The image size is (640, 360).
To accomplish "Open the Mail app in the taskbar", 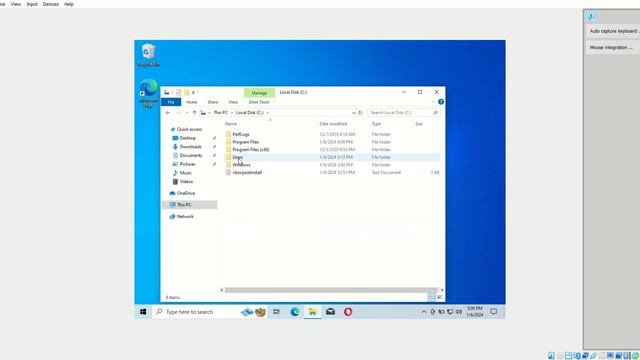I will click(x=330, y=312).
